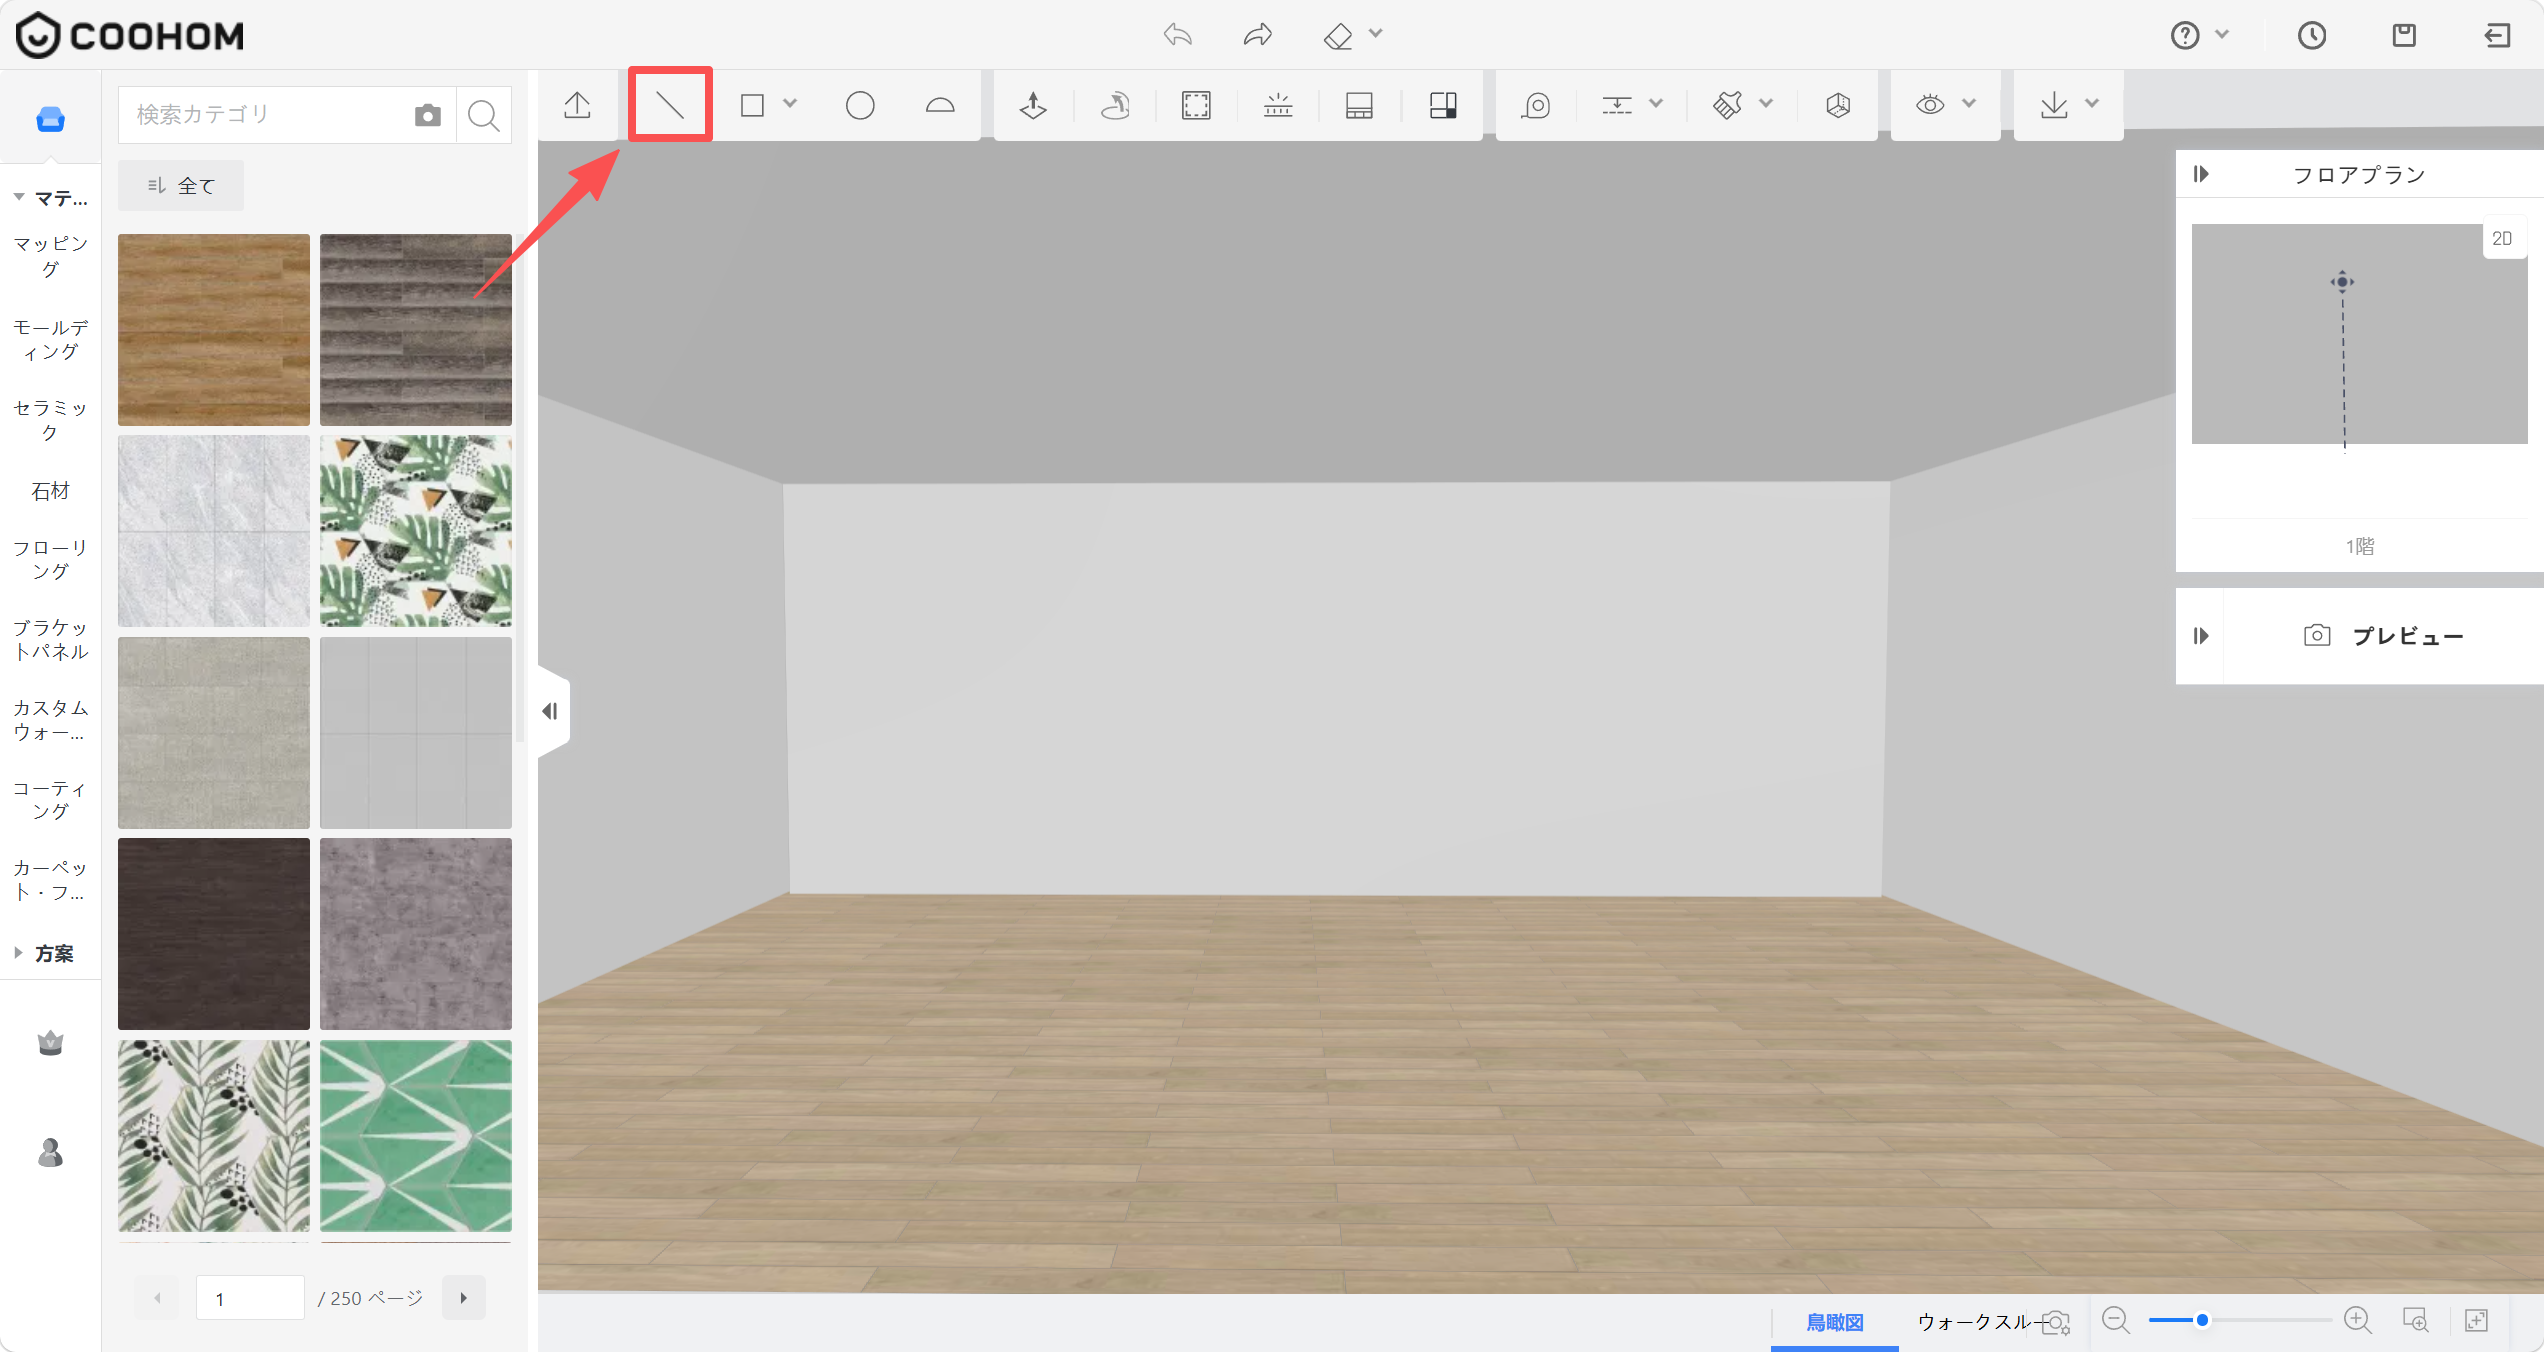Click the camera image search icon
This screenshot has width=2544, height=1352.
point(427,115)
